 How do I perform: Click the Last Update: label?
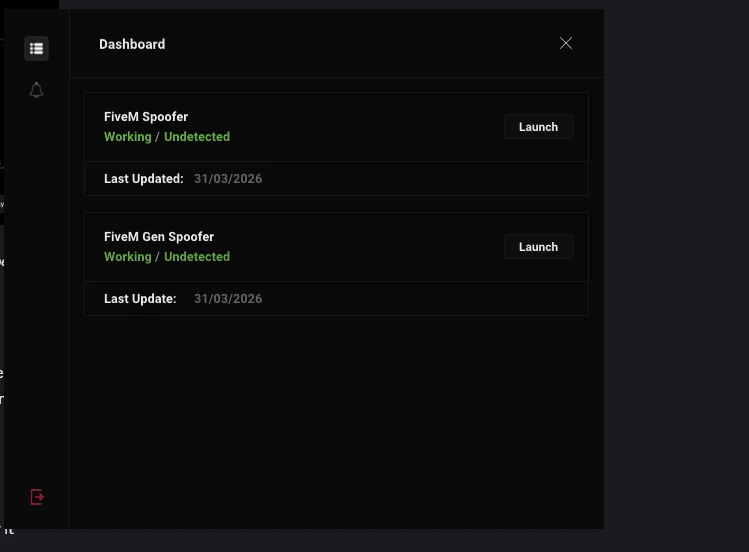coord(140,298)
